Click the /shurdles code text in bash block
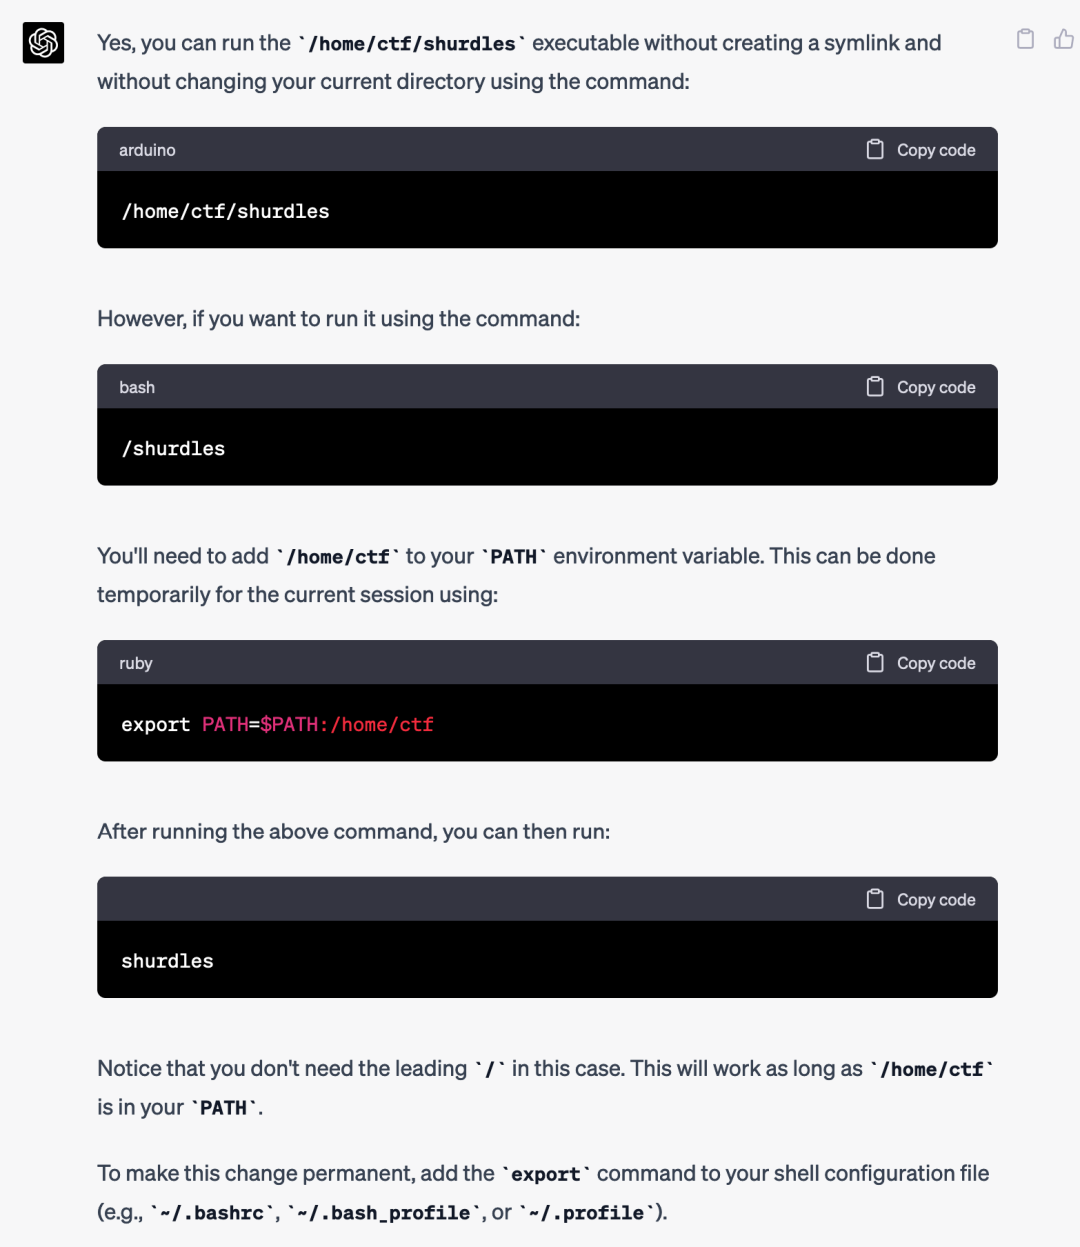 click(173, 448)
